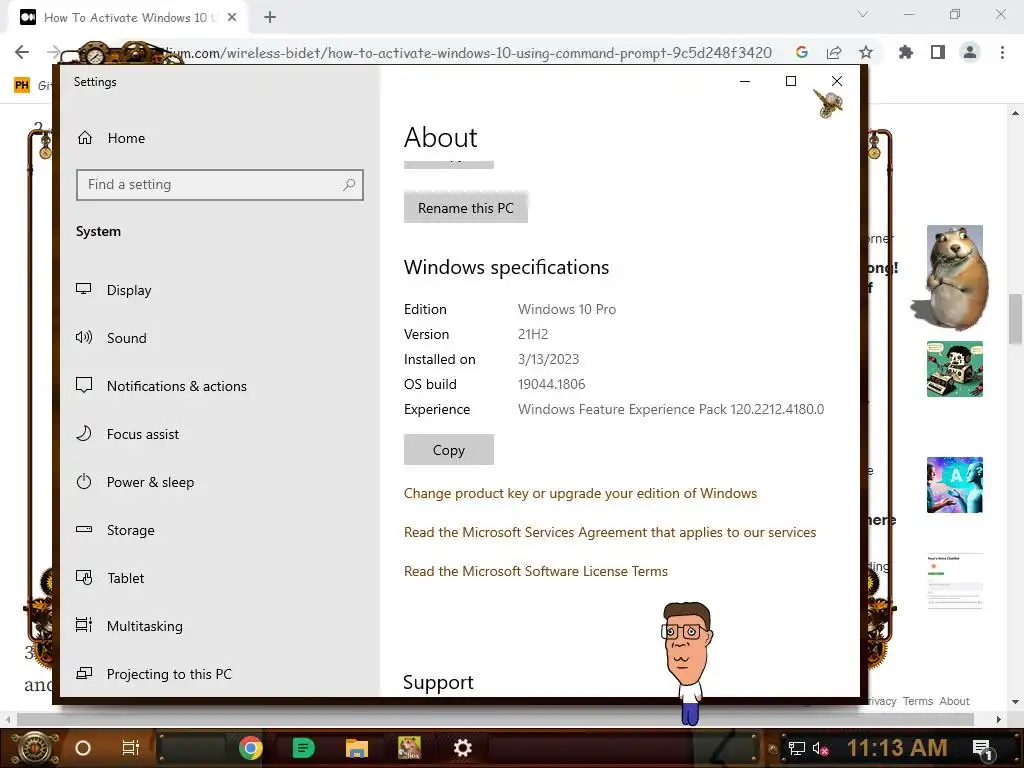Click the muted volume icon in tray

(820, 748)
